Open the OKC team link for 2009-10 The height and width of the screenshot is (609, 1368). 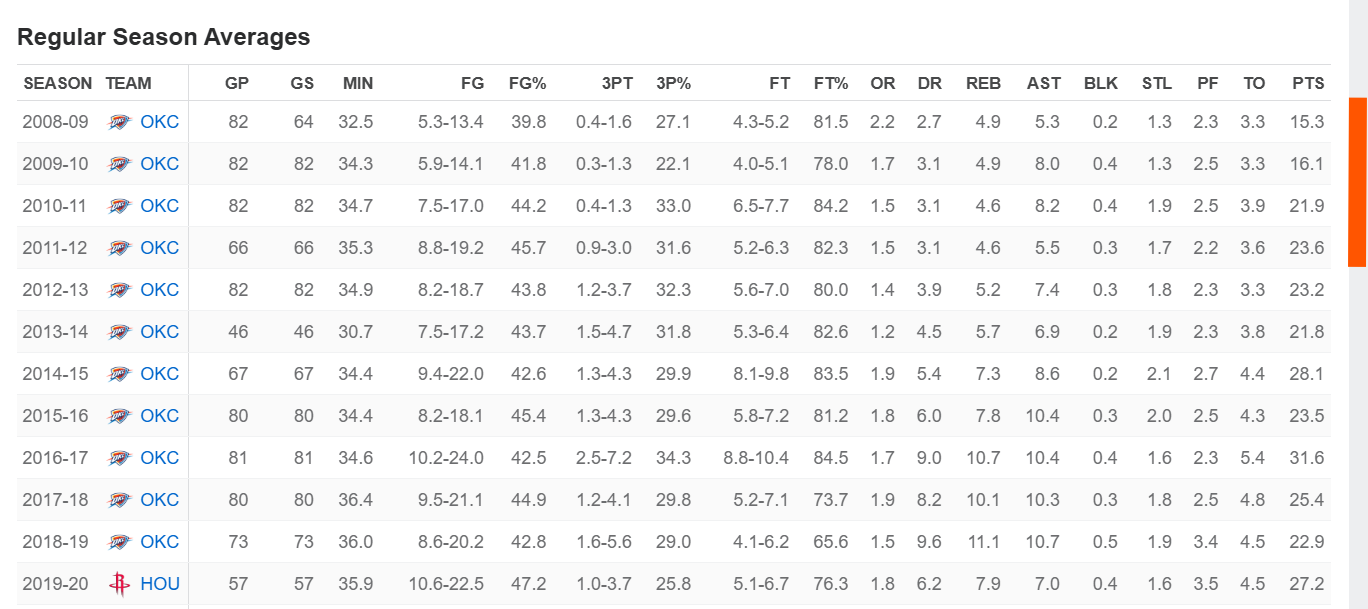[x=160, y=164]
